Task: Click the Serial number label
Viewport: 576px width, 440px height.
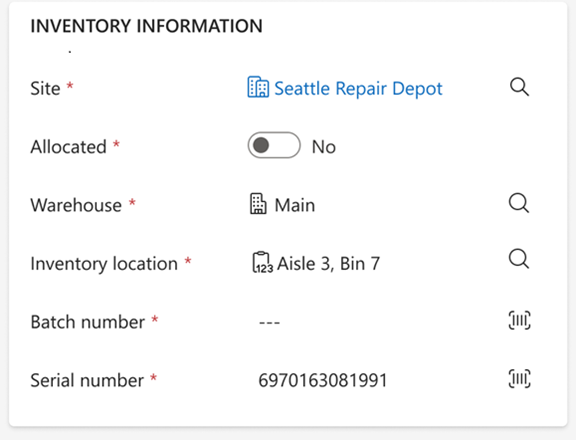Action: 87,380
